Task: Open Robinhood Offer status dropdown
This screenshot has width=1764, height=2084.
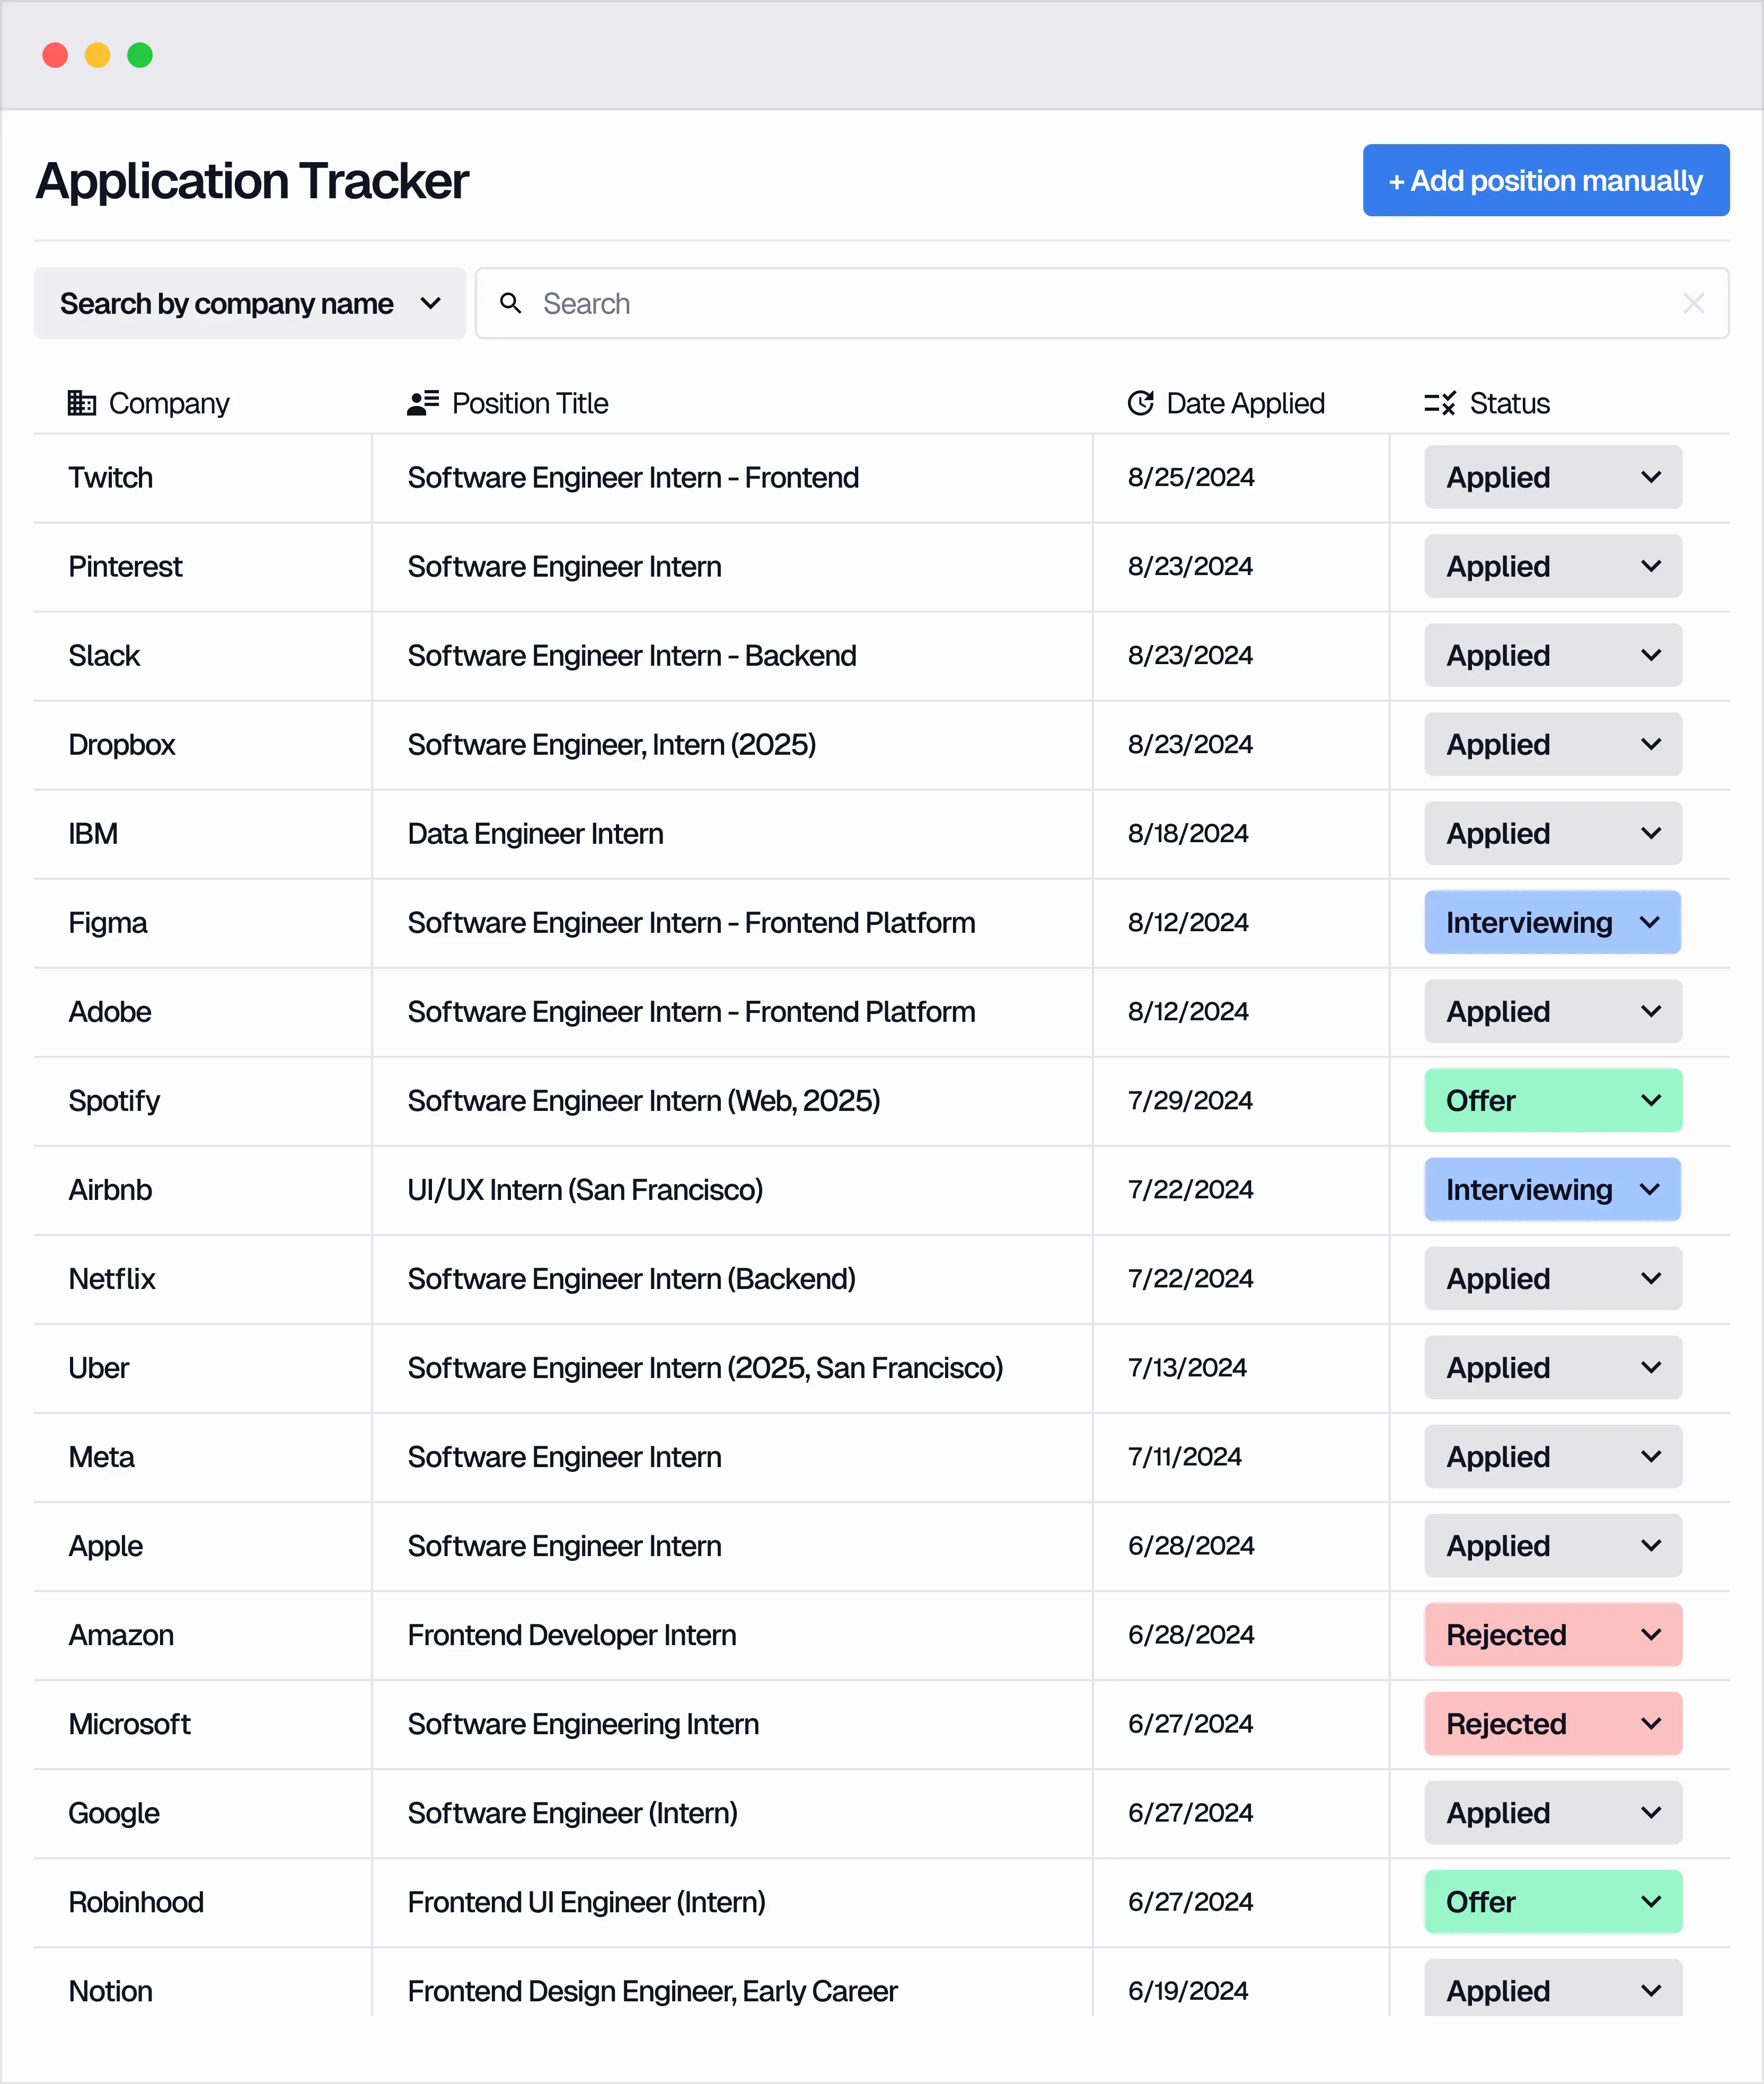Action: coord(1552,1902)
